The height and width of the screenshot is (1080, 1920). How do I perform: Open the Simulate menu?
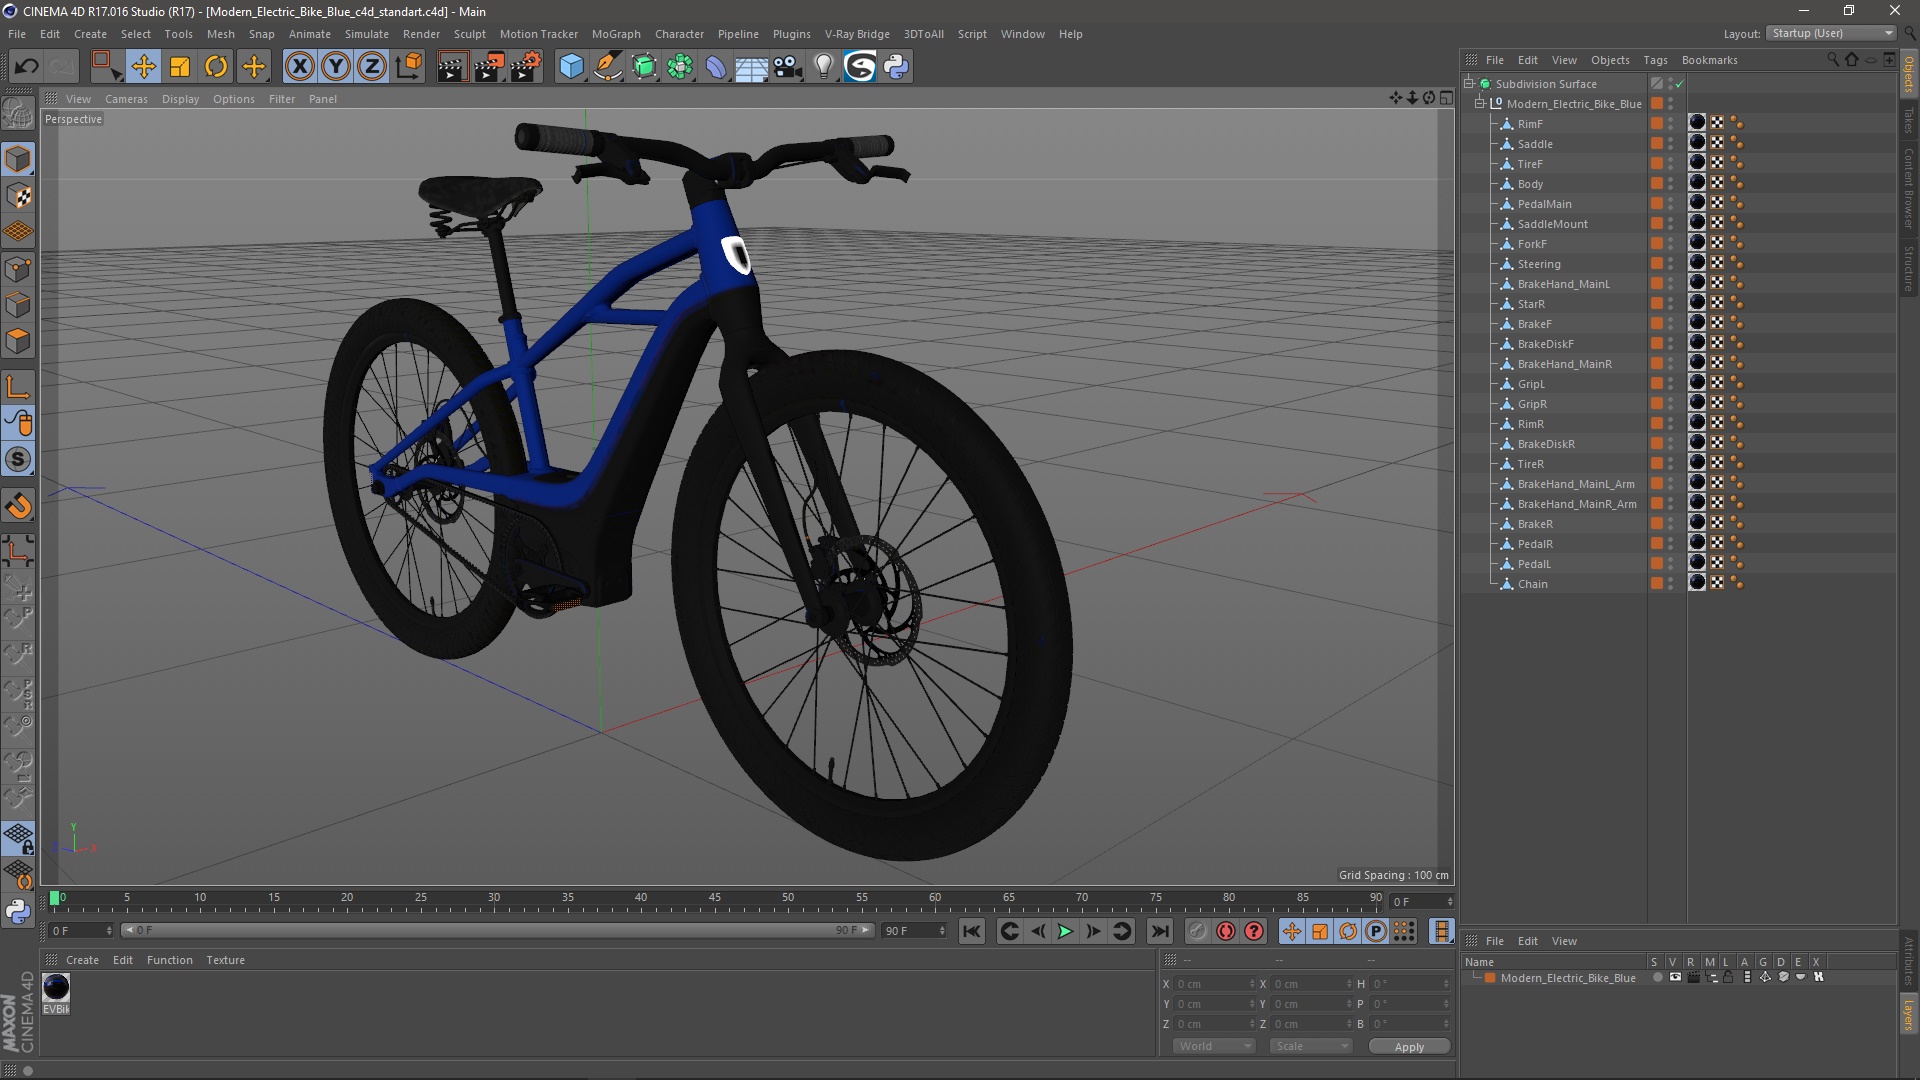(366, 34)
